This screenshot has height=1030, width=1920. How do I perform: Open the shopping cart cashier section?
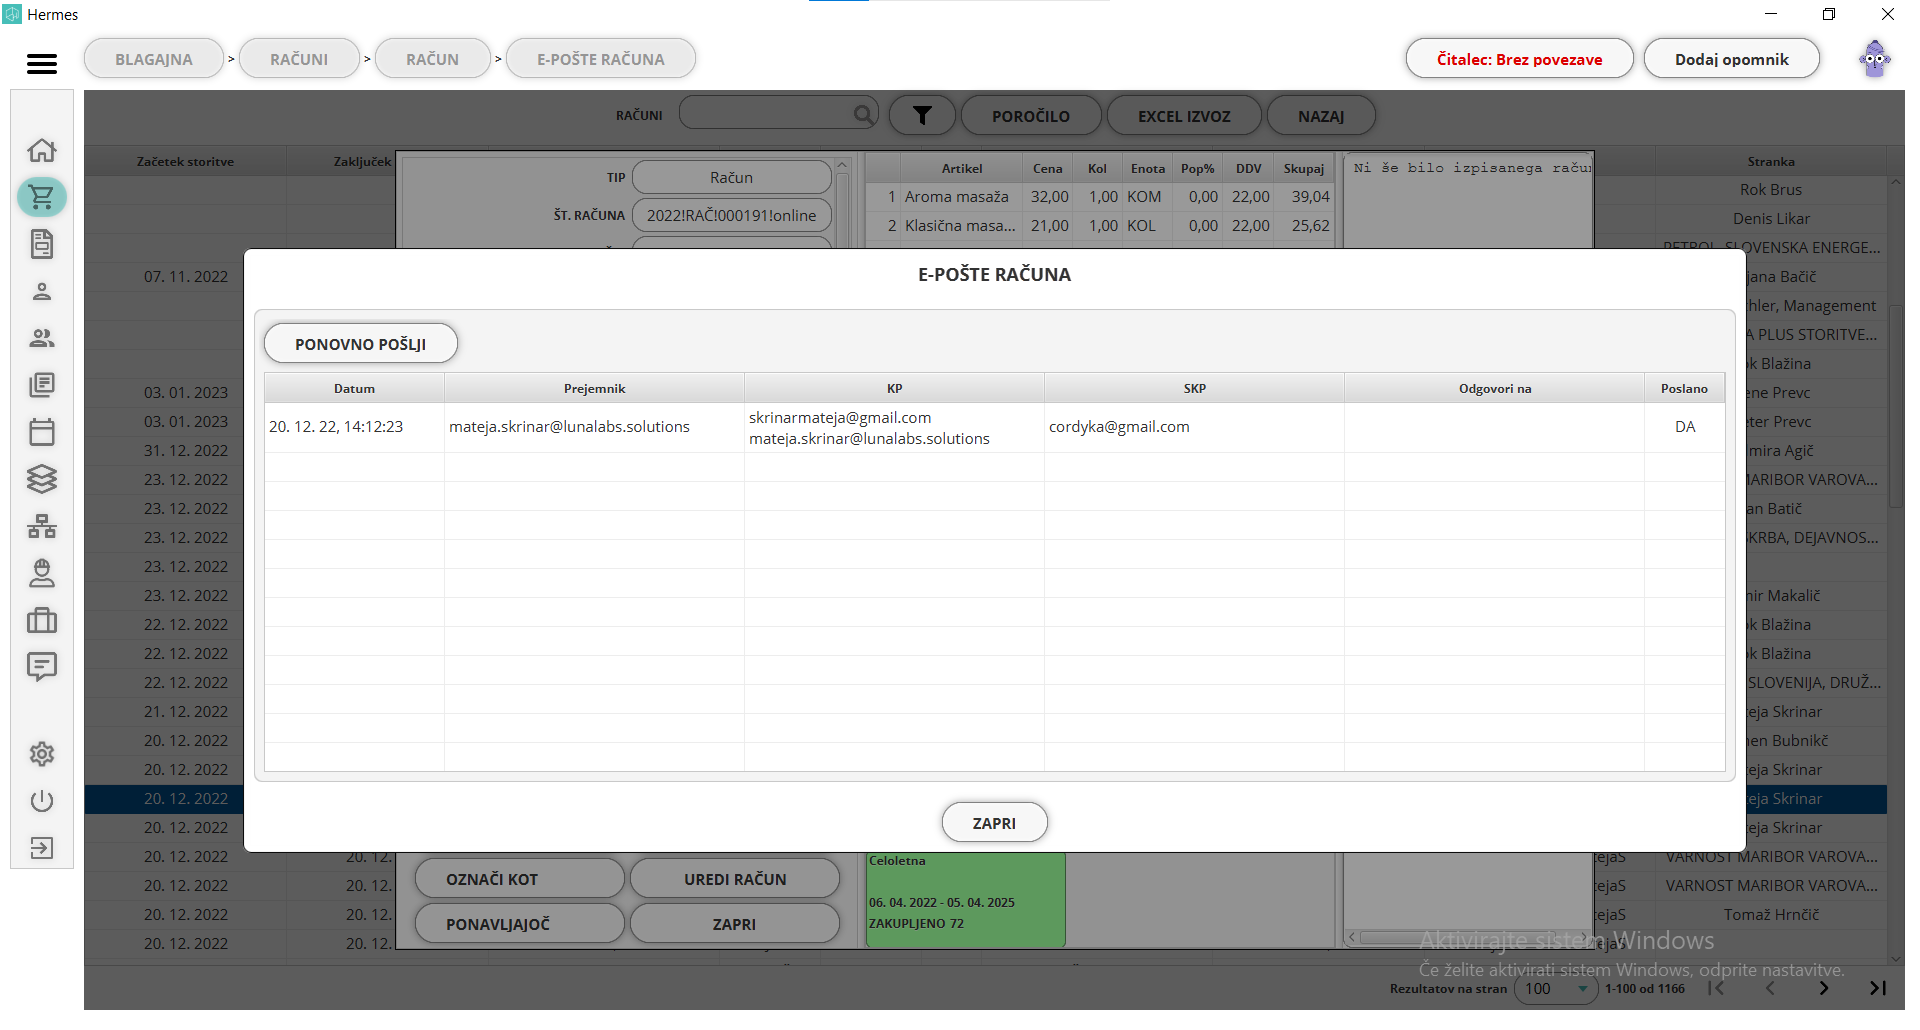(42, 197)
